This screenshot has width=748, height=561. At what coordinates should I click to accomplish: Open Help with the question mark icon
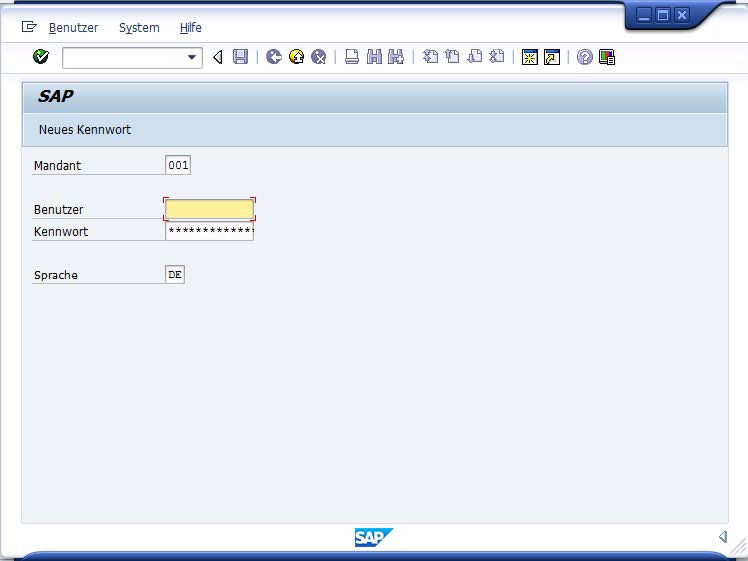pyautogui.click(x=585, y=57)
